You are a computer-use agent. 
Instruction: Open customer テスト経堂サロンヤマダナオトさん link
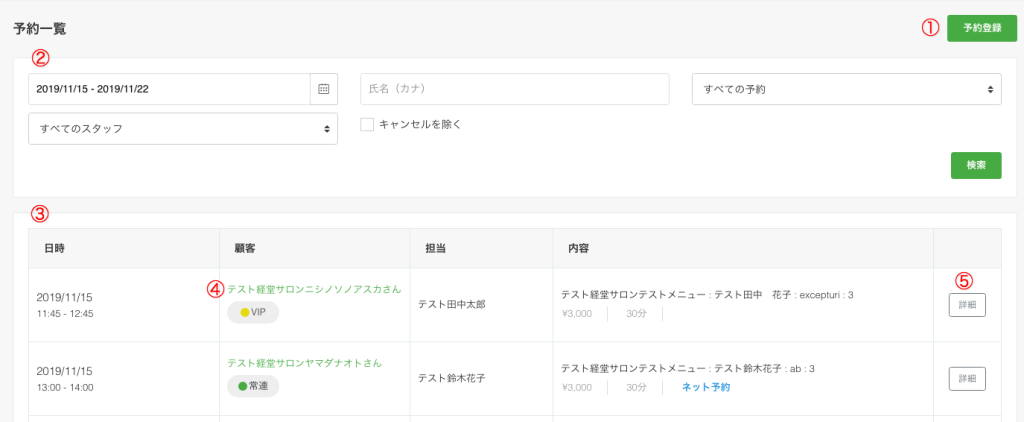click(304, 363)
